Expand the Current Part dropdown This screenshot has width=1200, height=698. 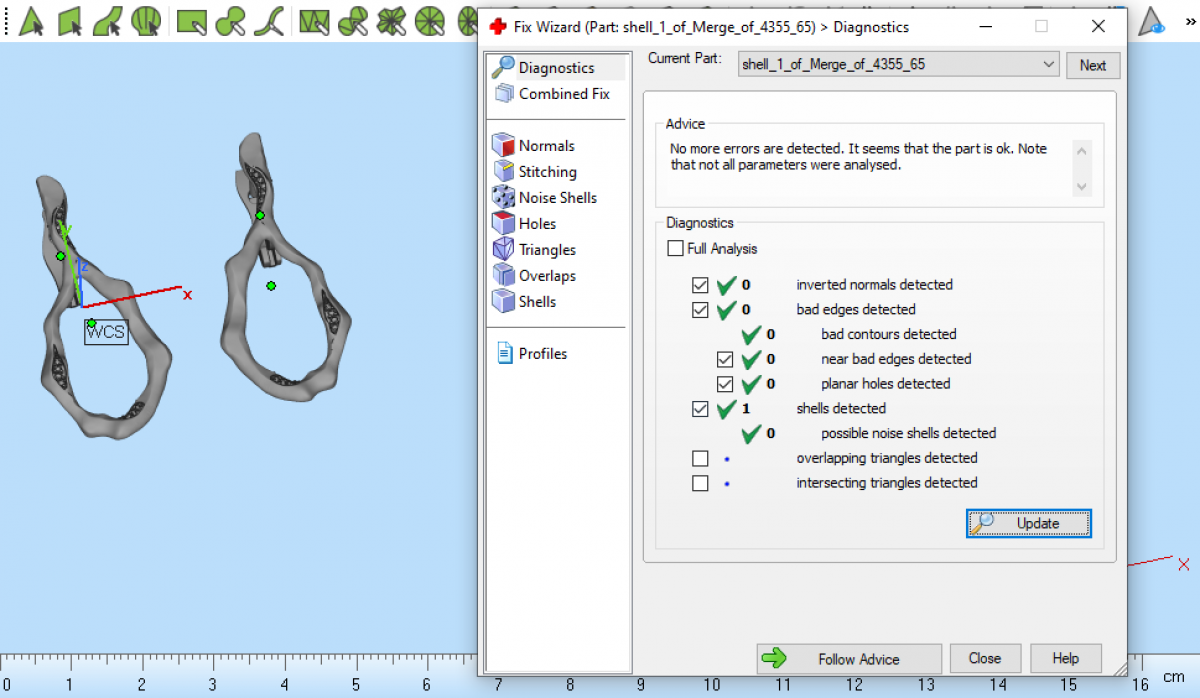[1047, 65]
